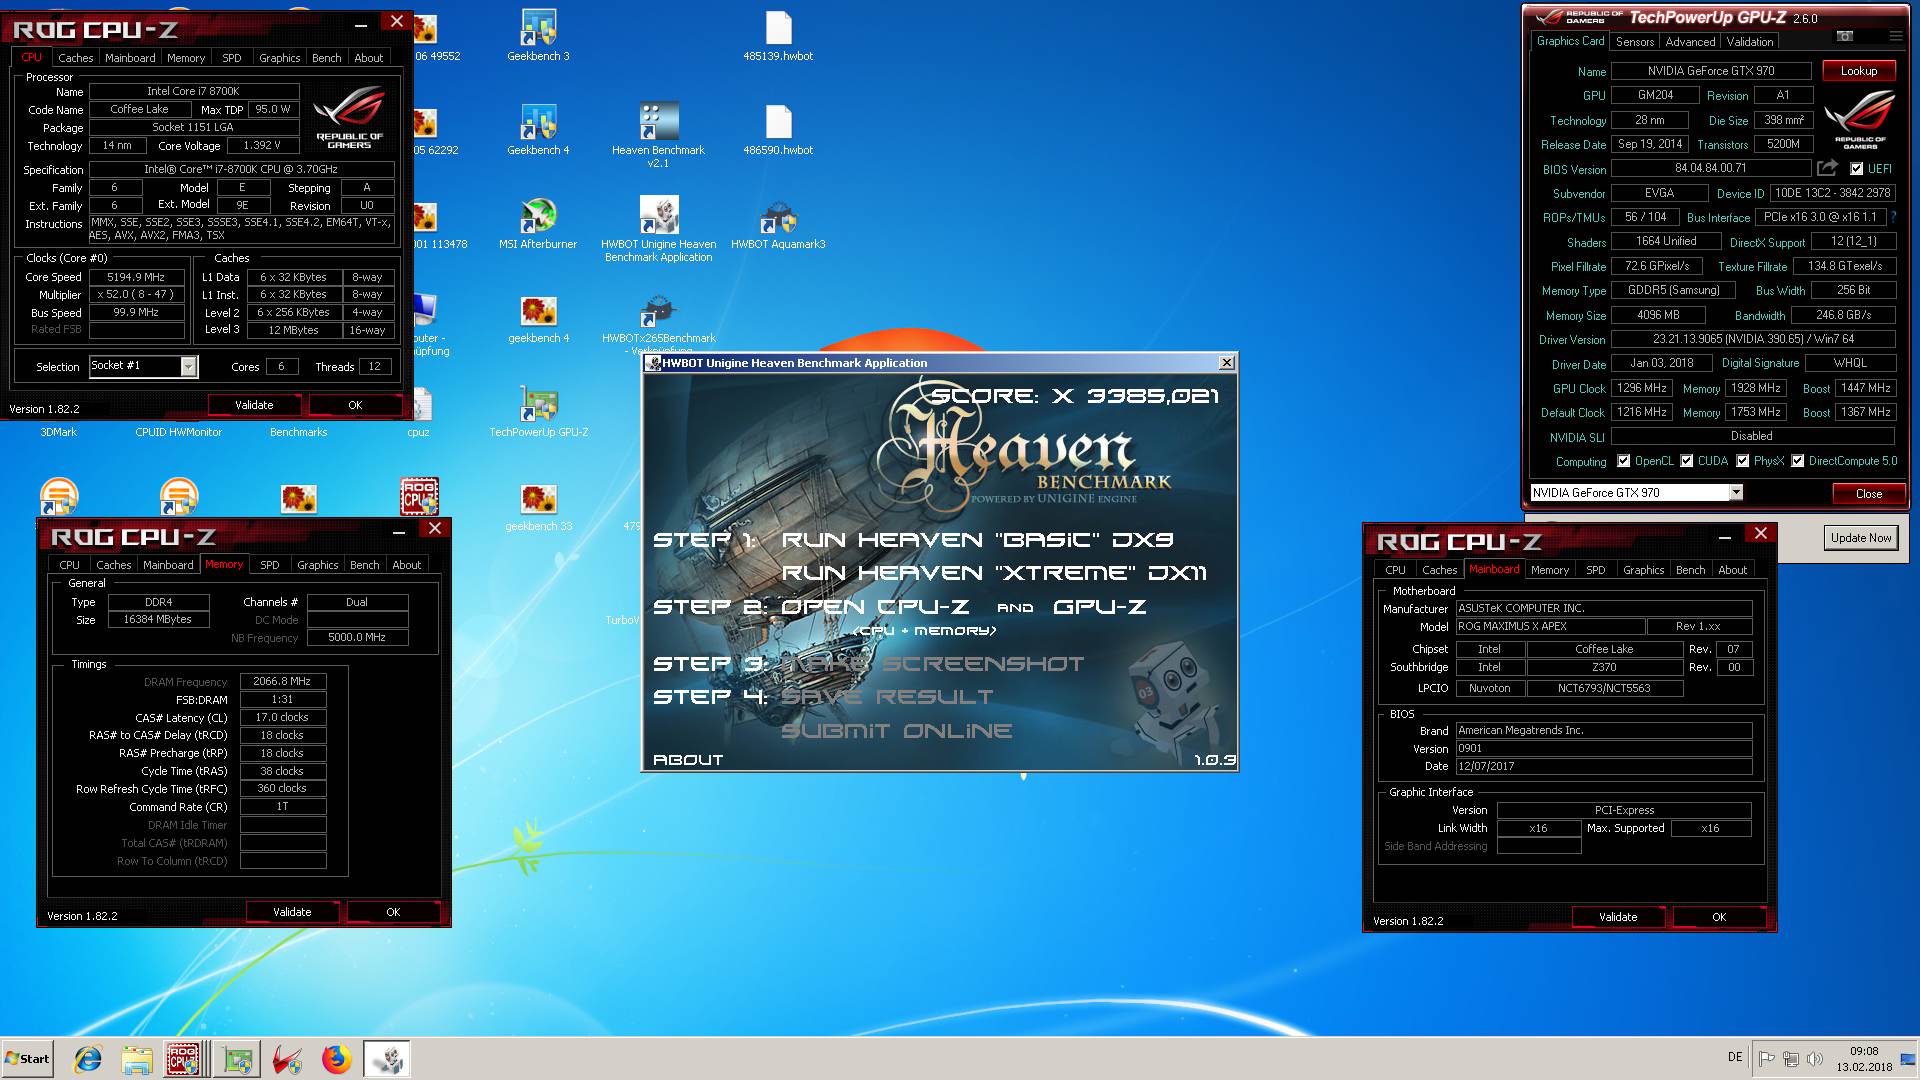Image resolution: width=1920 pixels, height=1080 pixels.
Task: Click Submit Online in Heaven benchmark window
Action: pyautogui.click(x=896, y=731)
